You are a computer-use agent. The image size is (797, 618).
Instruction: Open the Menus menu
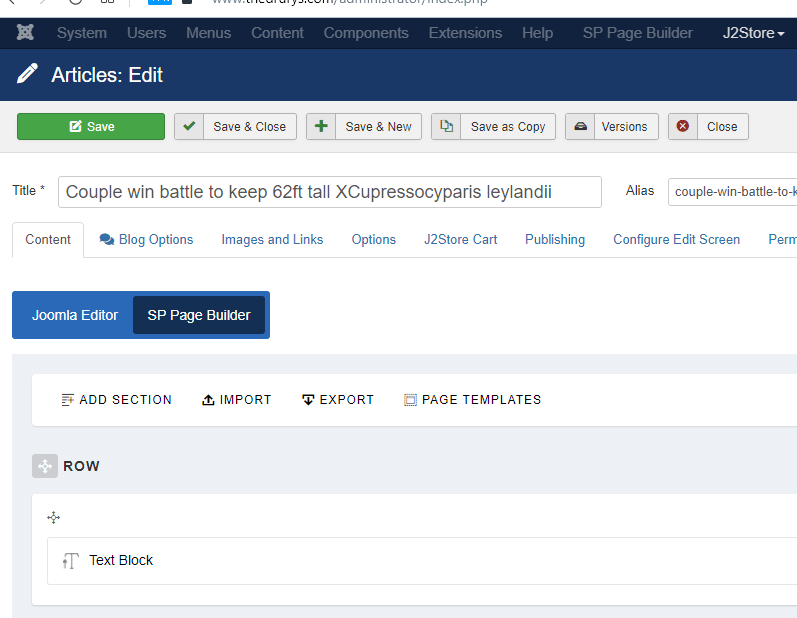pyautogui.click(x=208, y=33)
